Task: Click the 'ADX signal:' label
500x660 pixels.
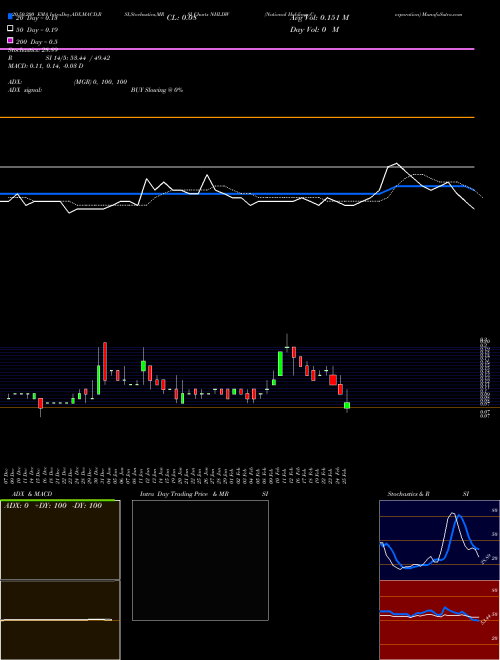Action: (25, 90)
